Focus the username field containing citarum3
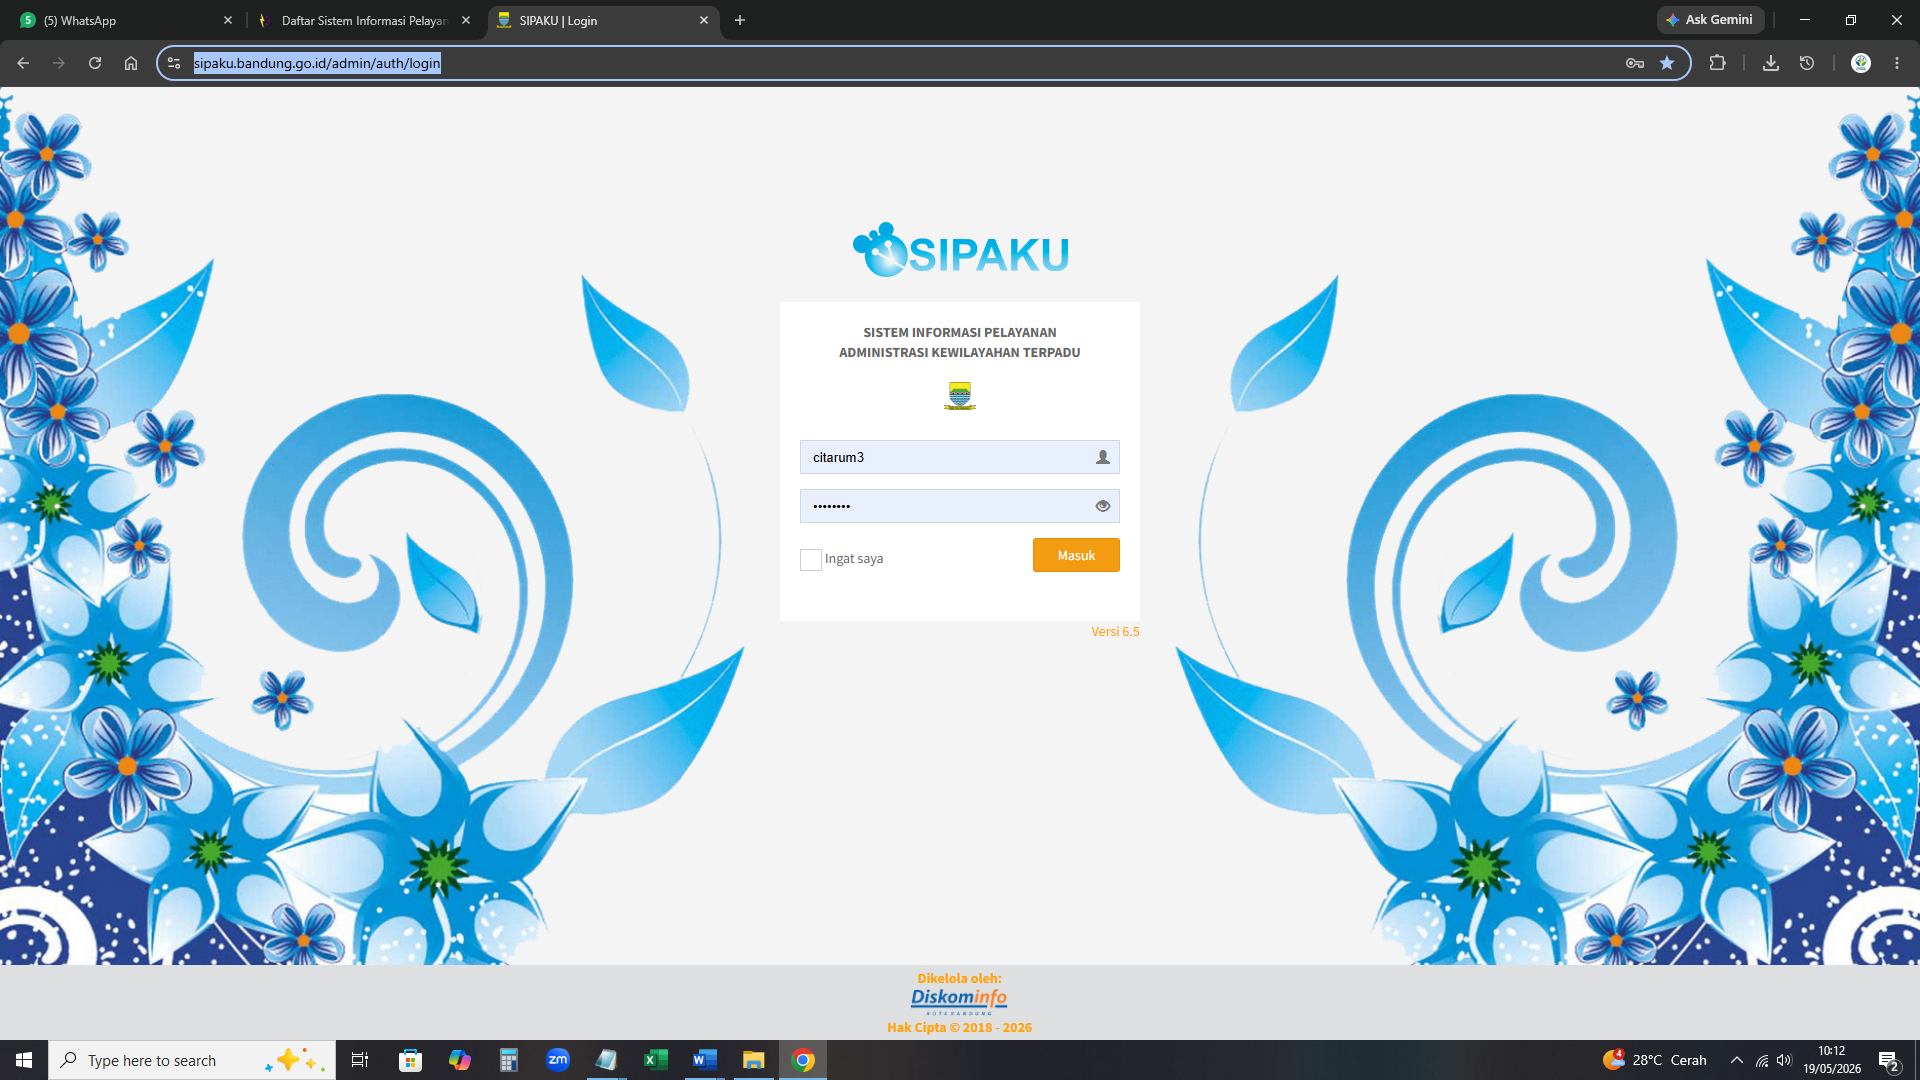 click(x=959, y=457)
